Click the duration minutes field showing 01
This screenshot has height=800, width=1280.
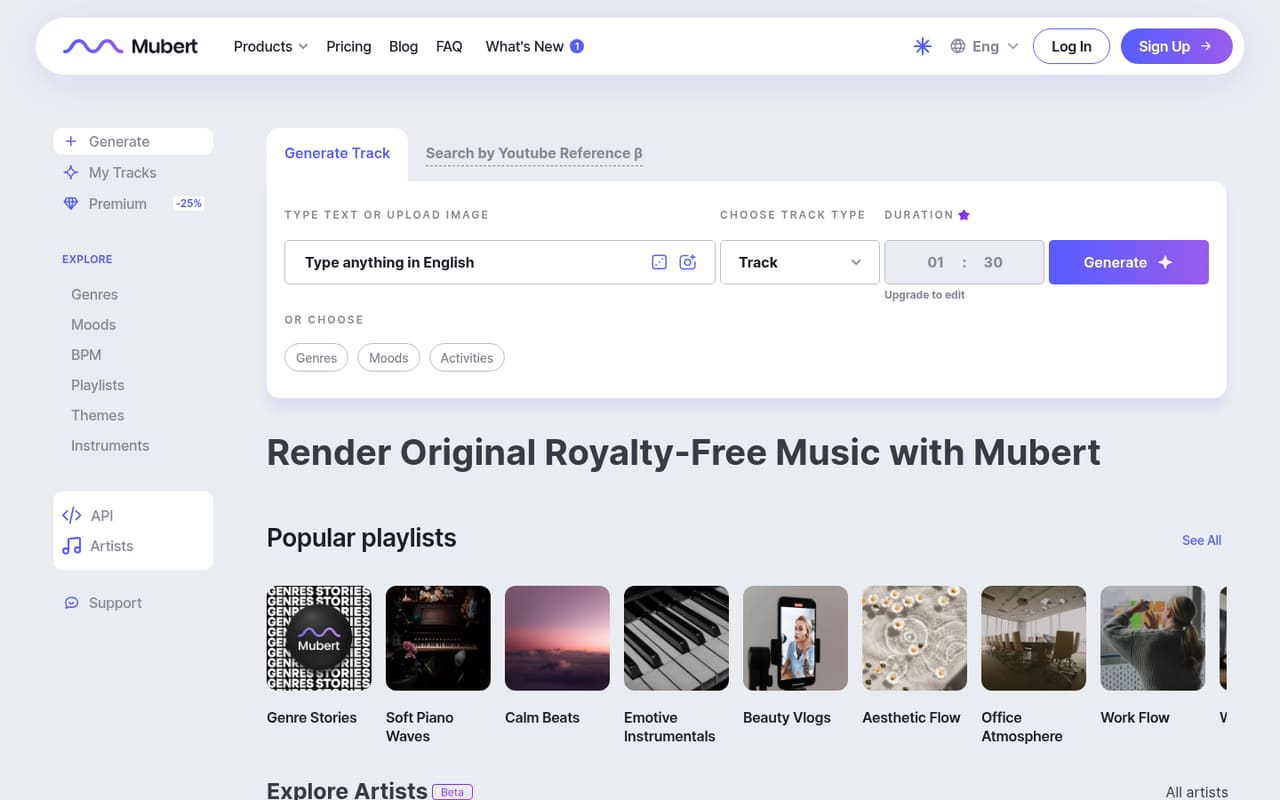click(935, 262)
